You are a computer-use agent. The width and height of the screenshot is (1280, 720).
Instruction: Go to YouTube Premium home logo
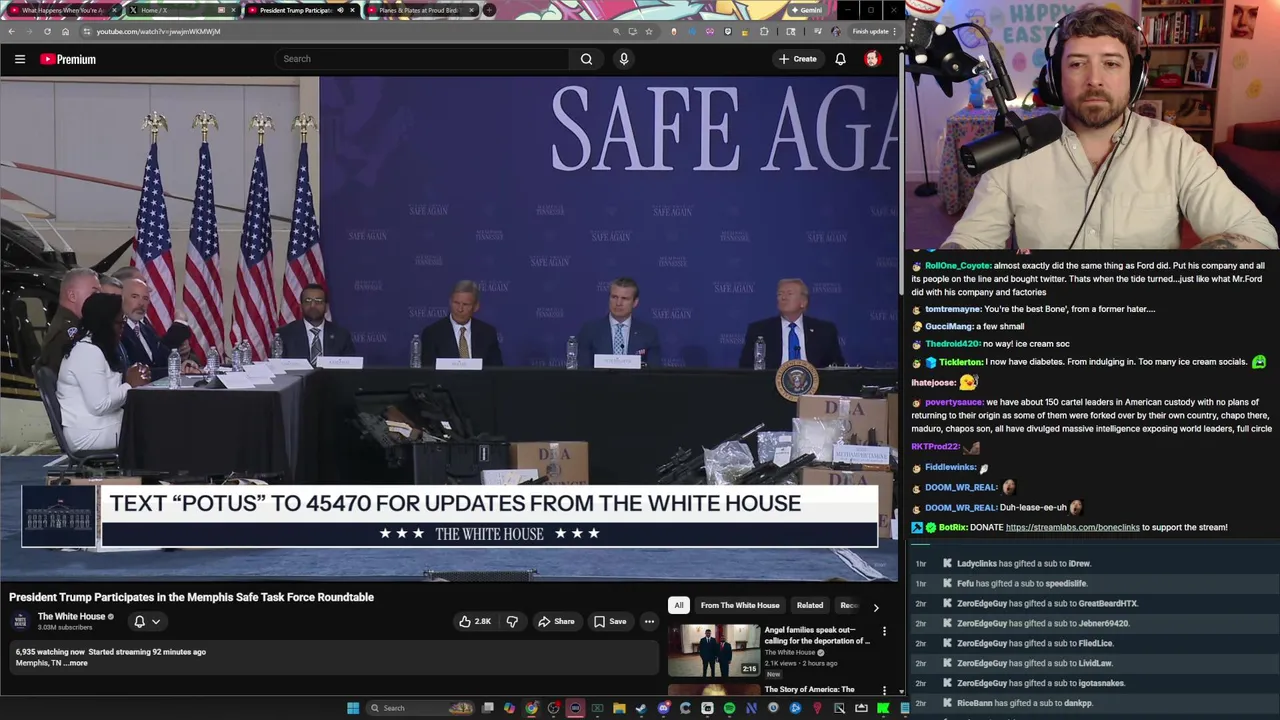68,59
